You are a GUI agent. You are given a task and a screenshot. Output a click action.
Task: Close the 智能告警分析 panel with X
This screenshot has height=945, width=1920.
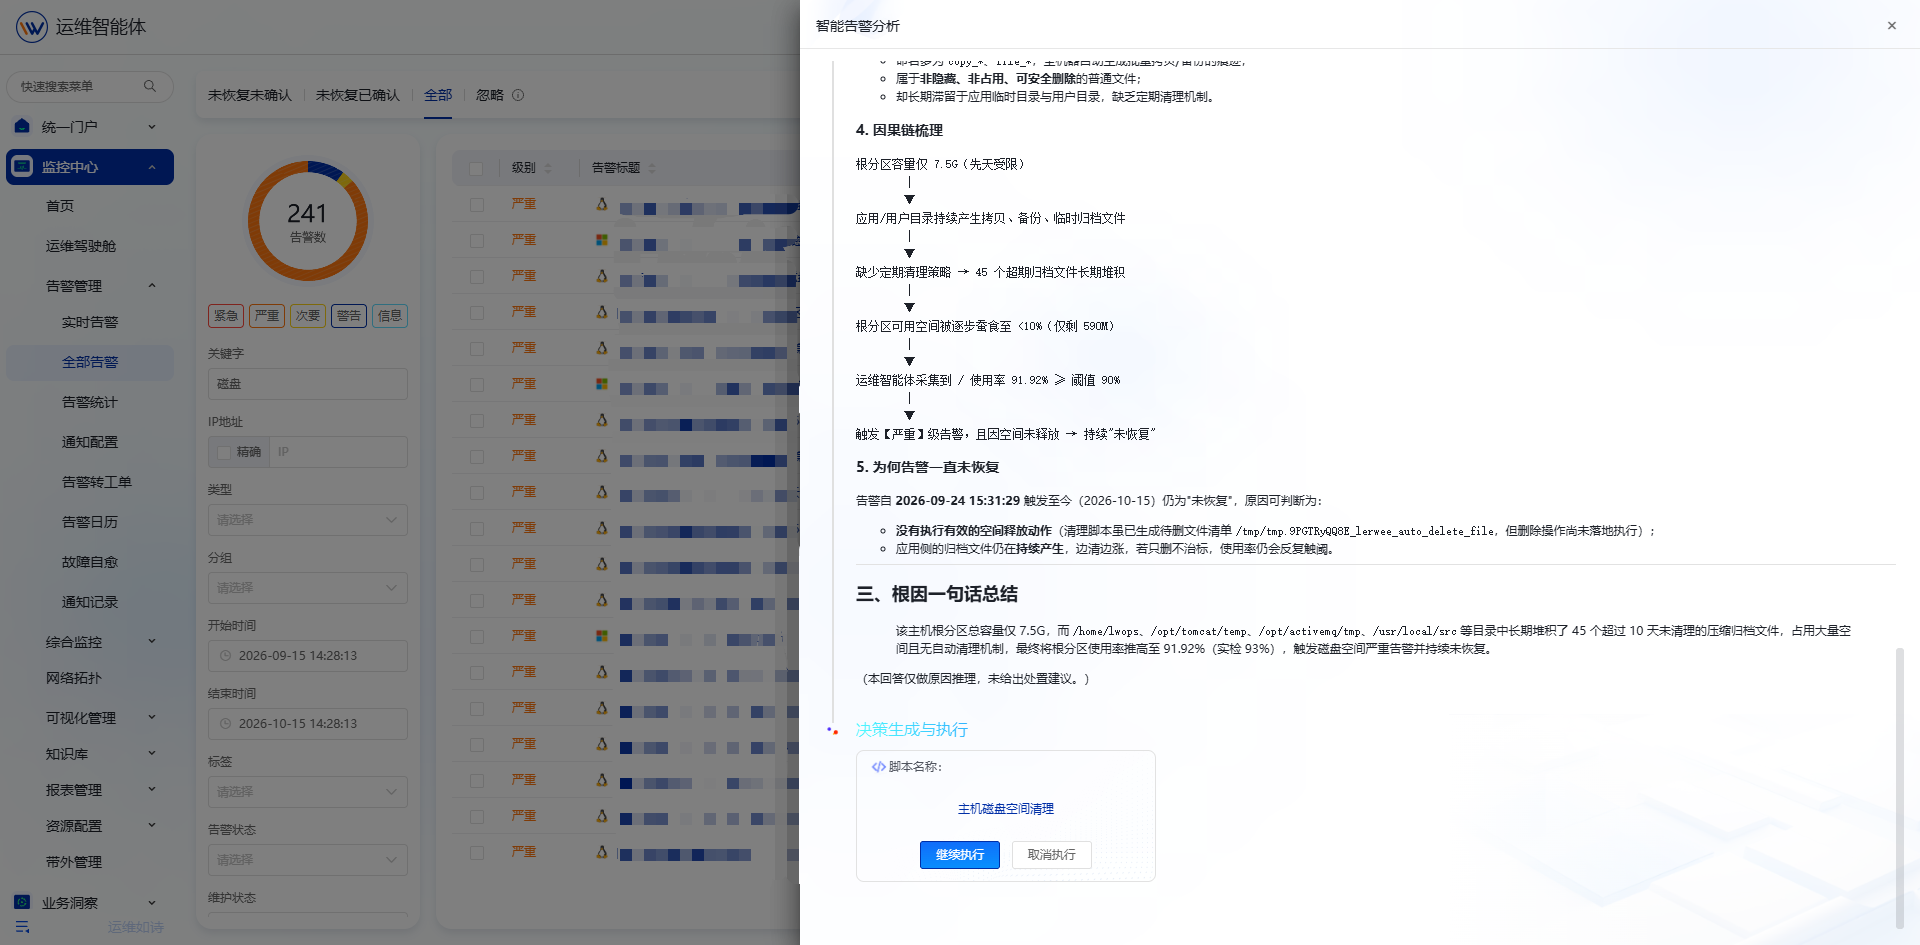tap(1892, 26)
